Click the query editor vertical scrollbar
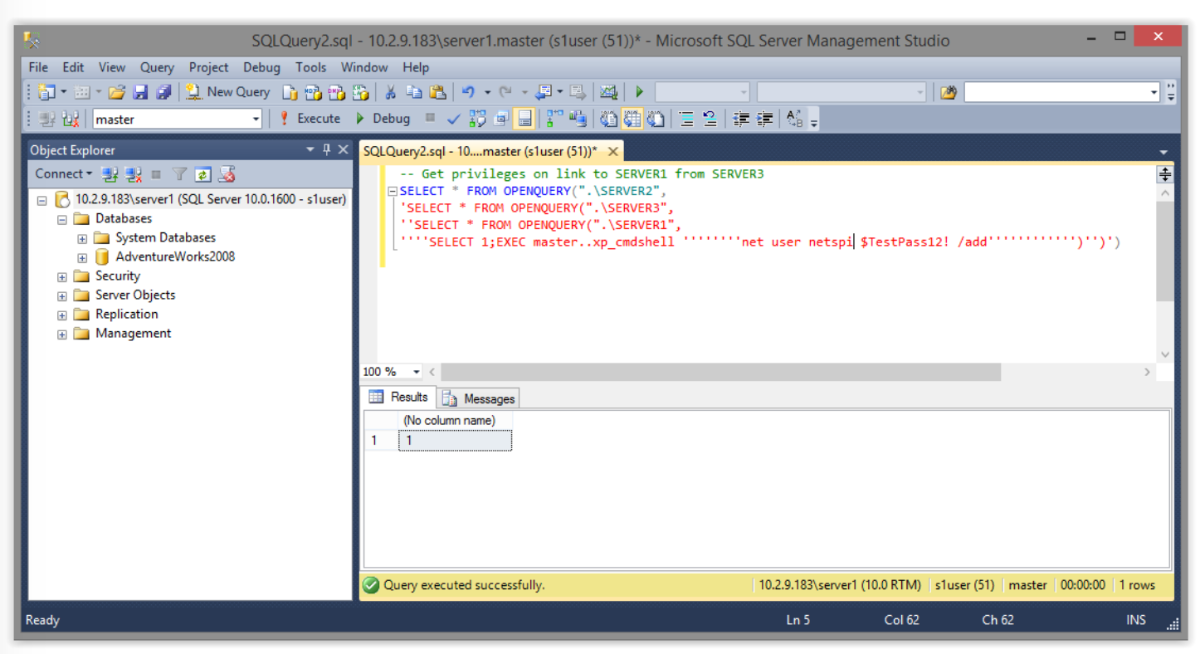 [1165, 250]
